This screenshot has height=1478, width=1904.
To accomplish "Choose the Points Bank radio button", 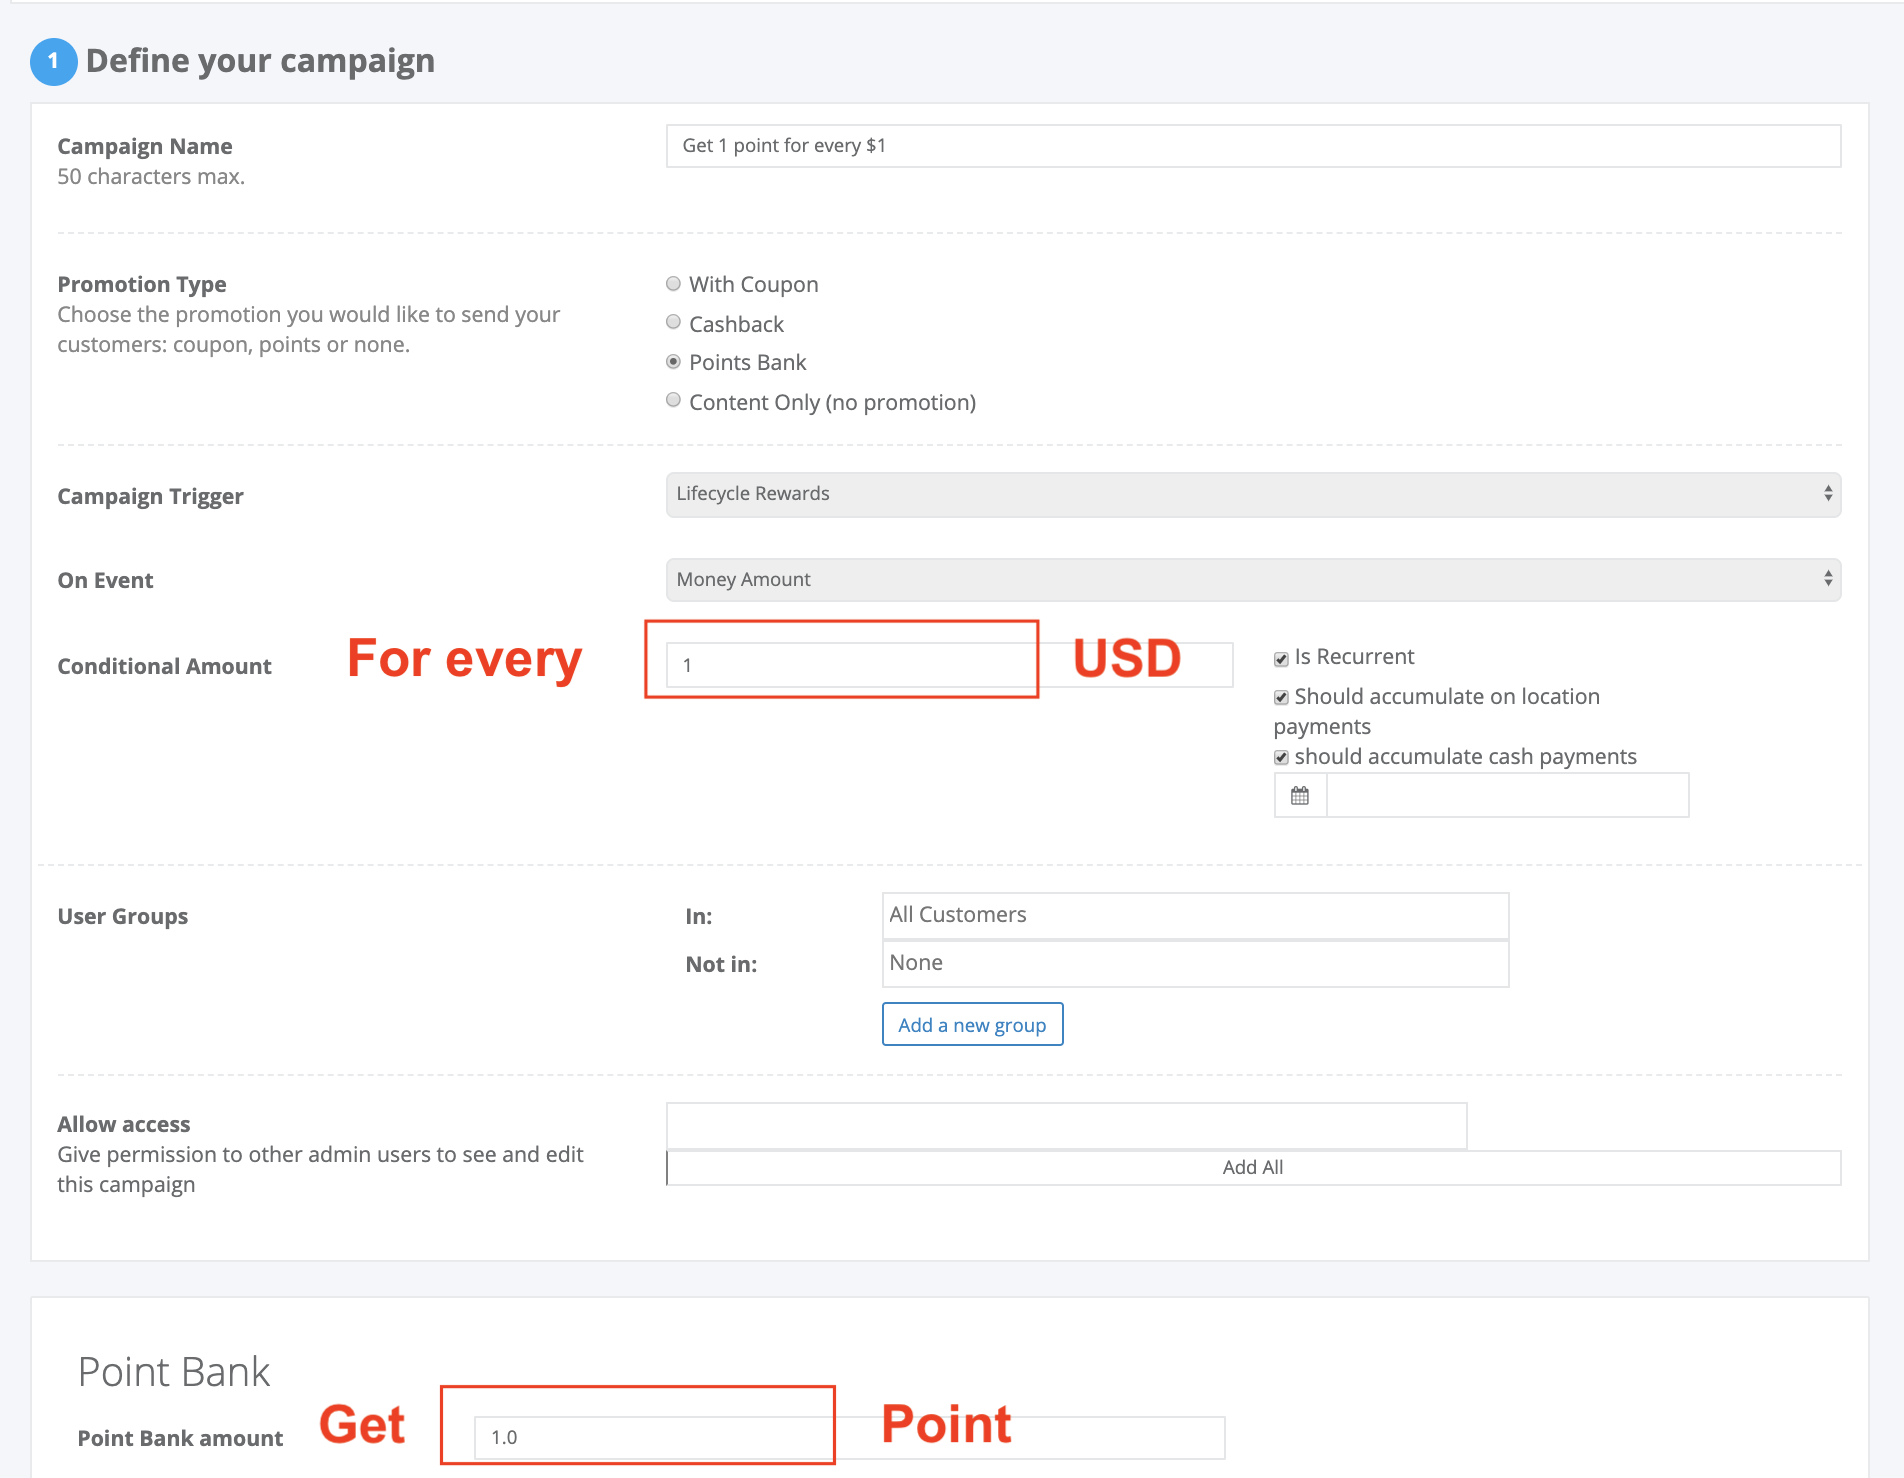I will (674, 362).
